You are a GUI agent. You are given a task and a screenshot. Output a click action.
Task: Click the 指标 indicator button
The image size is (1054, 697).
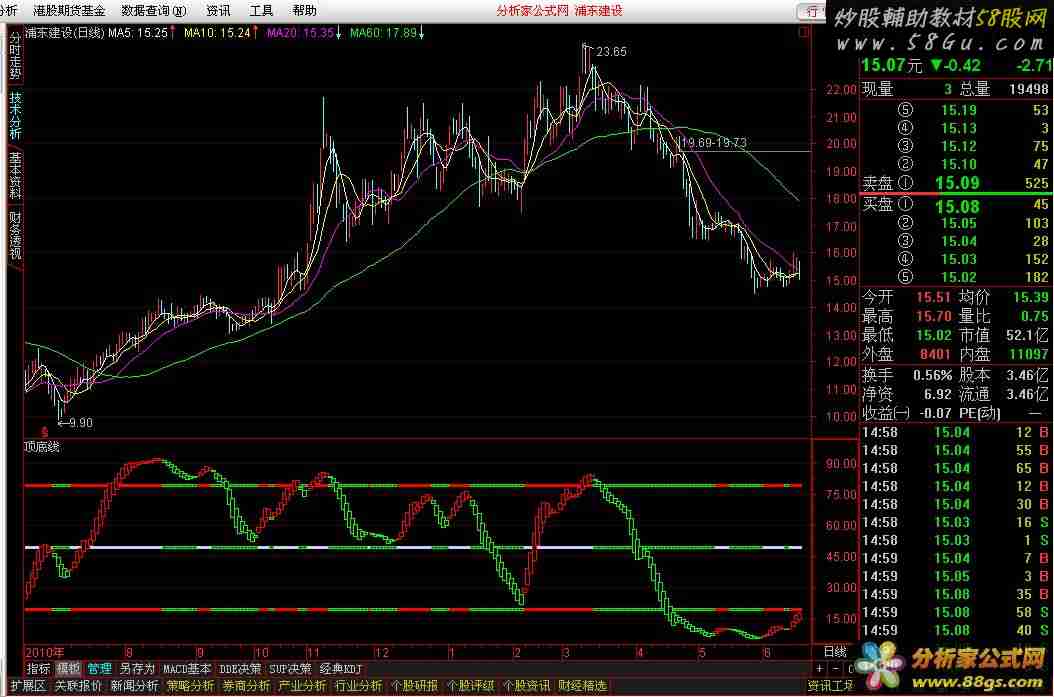pyautogui.click(x=38, y=669)
